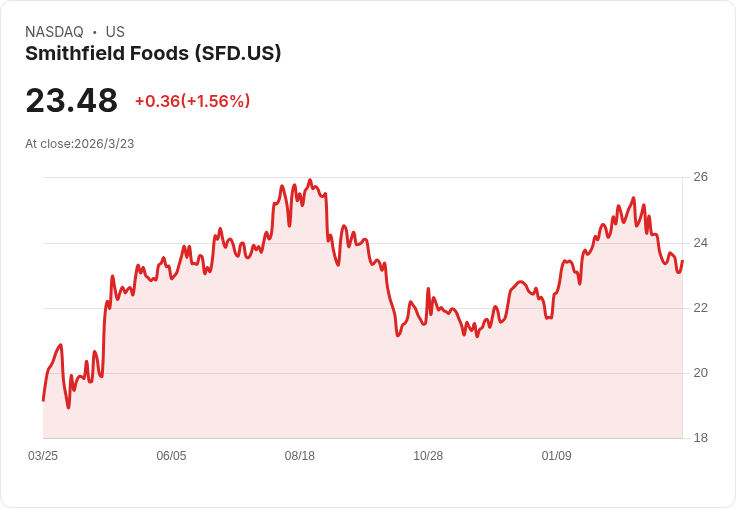The width and height of the screenshot is (736, 508).
Task: Select the 06/05 date axis label
Action: [x=171, y=456]
